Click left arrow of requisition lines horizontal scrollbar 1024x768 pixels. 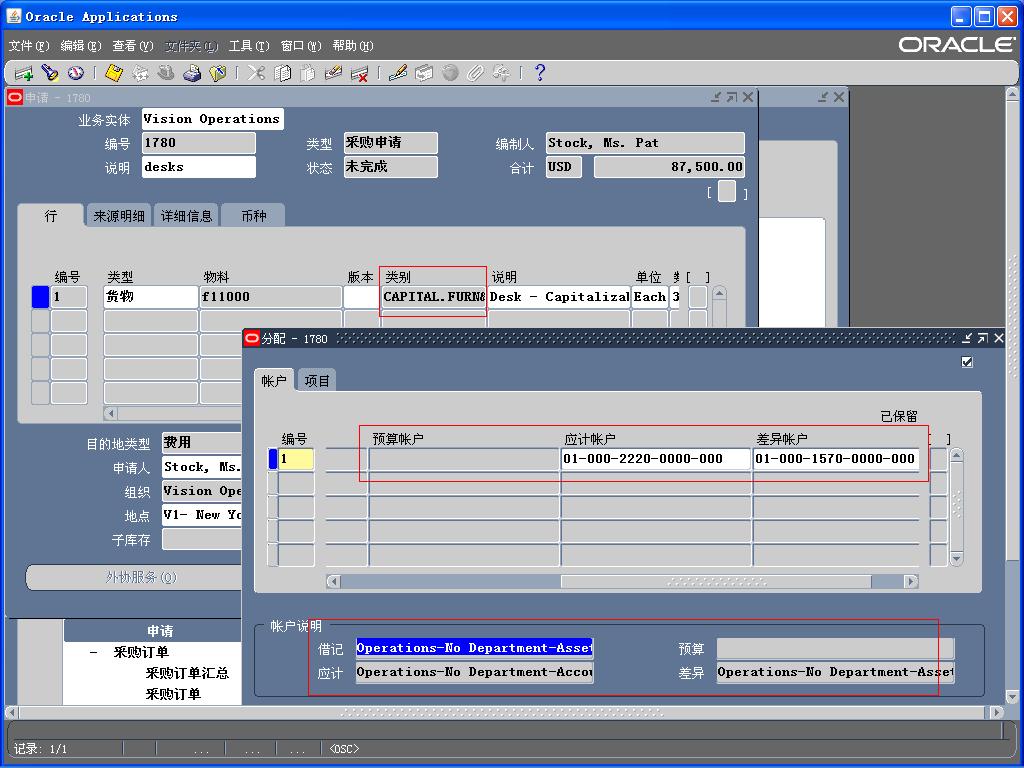[x=110, y=413]
